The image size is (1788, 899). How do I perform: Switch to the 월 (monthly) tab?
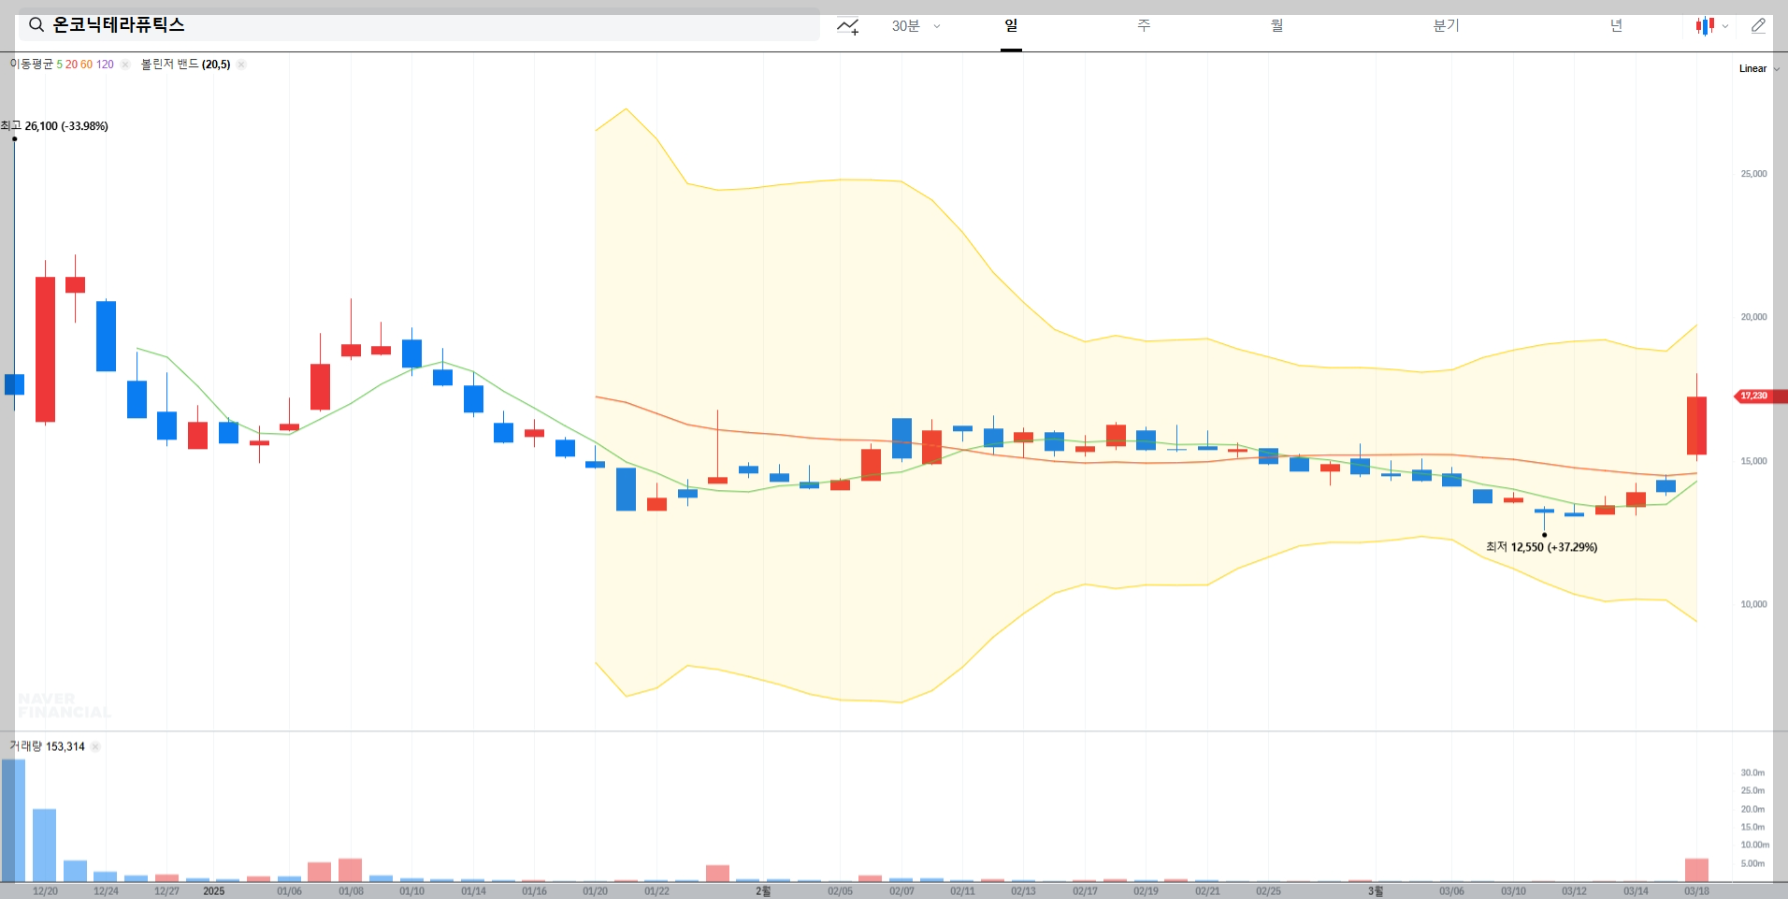click(x=1277, y=26)
